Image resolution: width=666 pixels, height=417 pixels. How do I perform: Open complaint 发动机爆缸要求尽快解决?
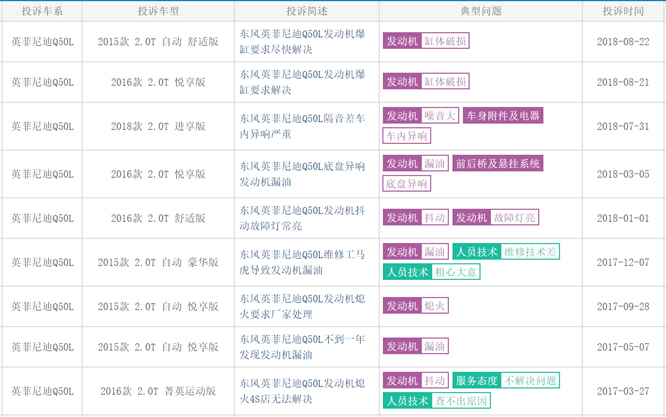tap(302, 42)
